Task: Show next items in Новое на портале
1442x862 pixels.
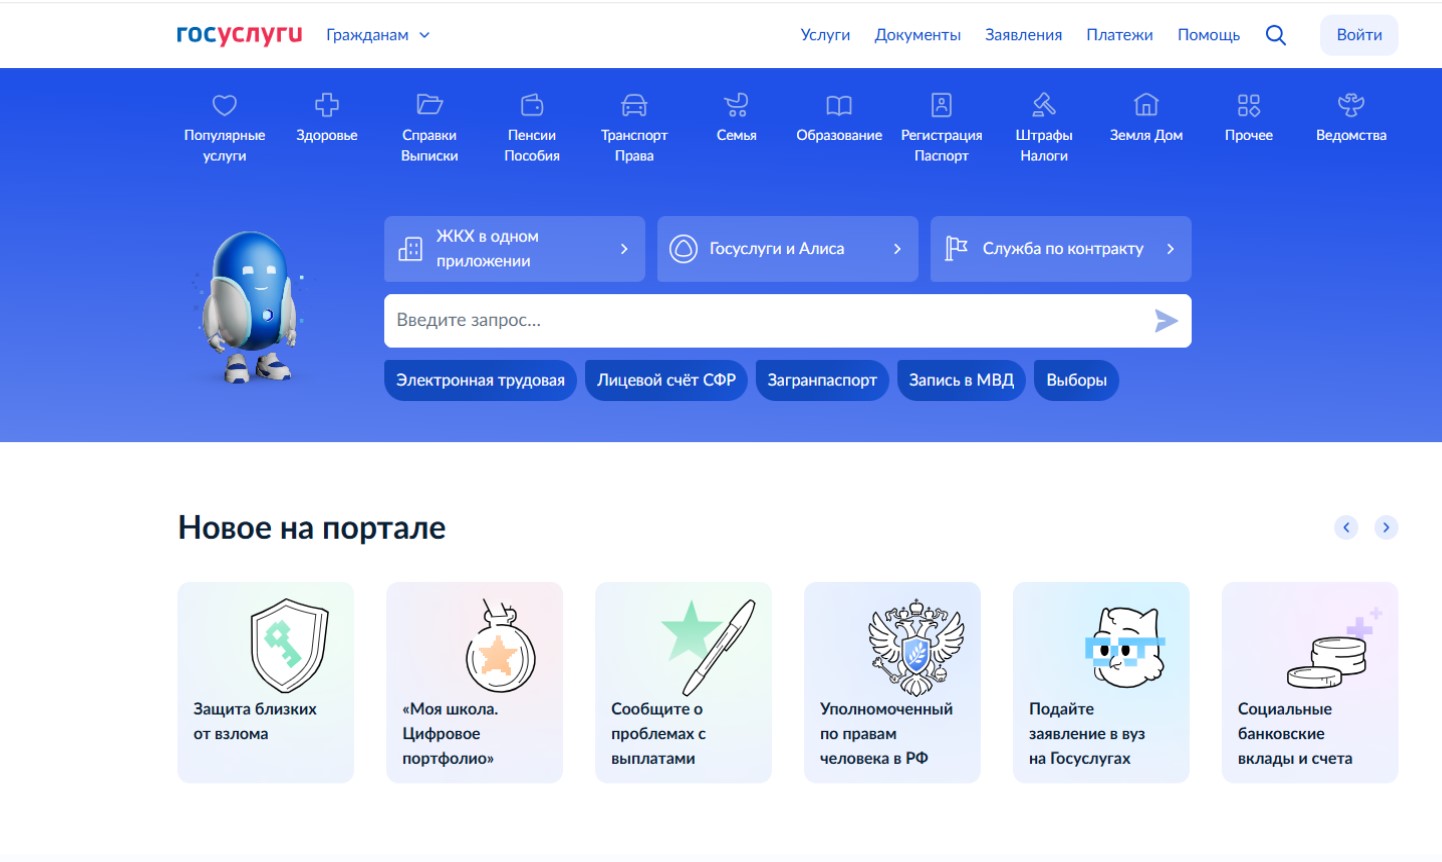Action: (1386, 527)
